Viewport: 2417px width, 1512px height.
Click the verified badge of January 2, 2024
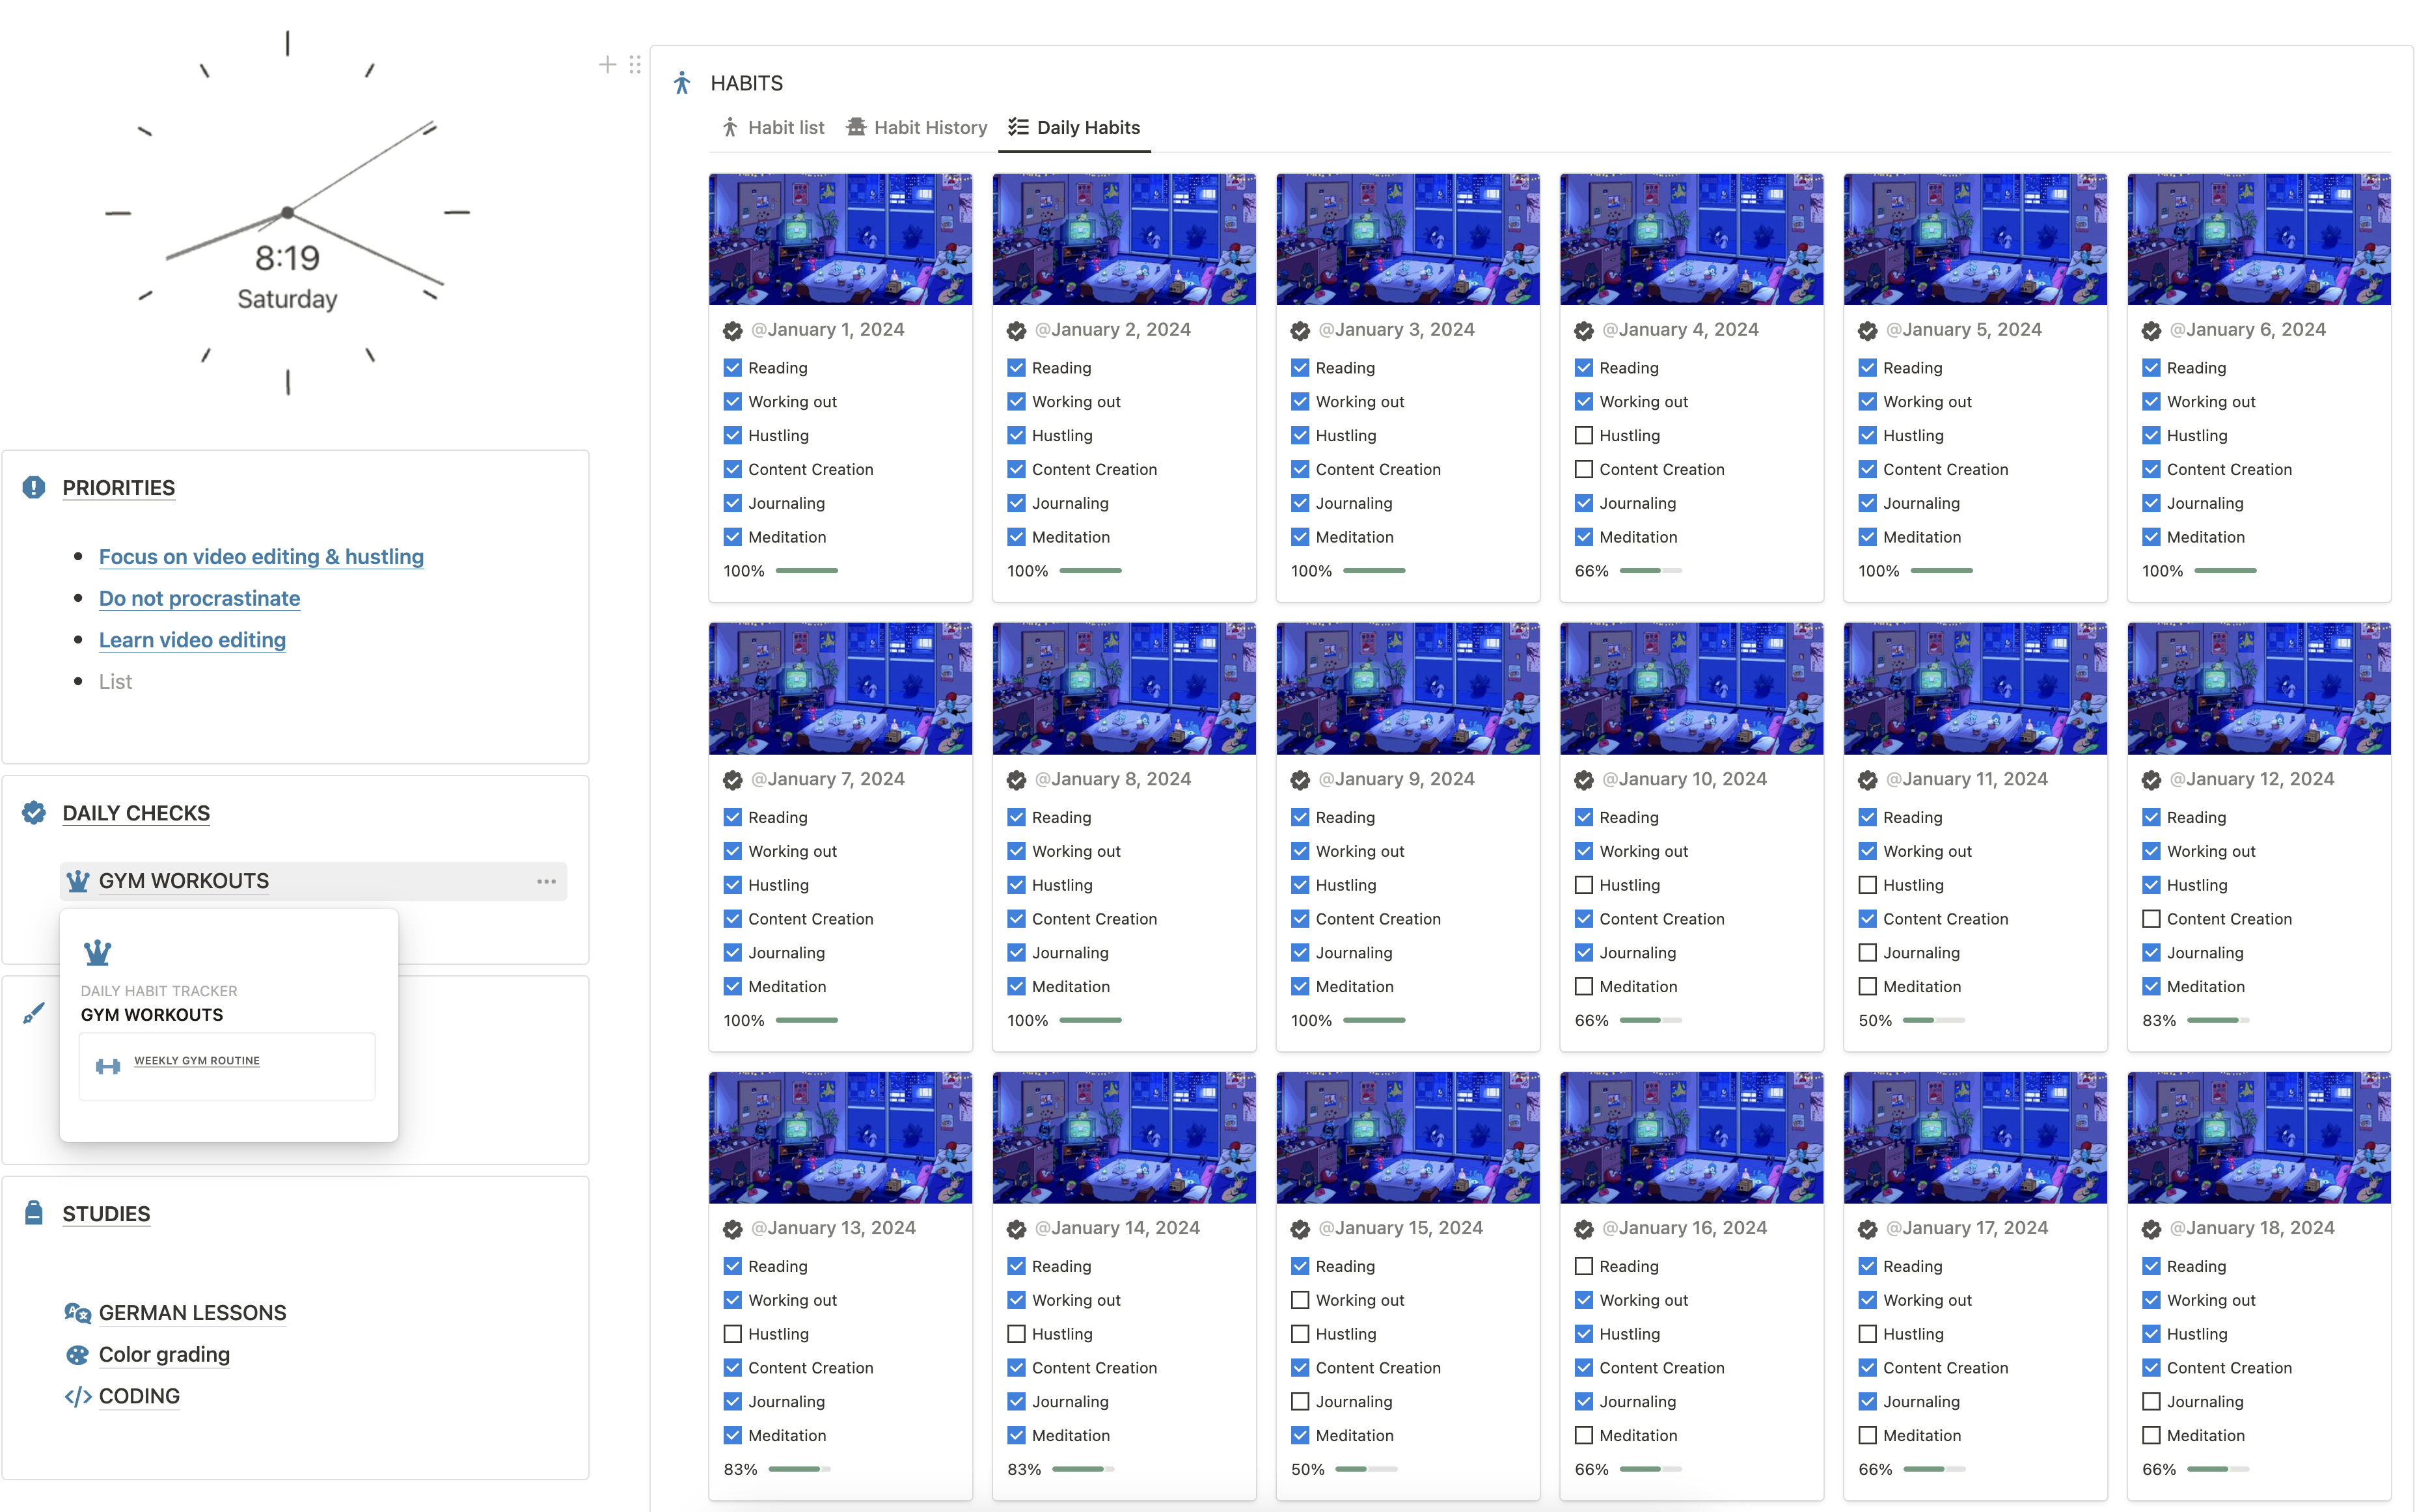[x=1017, y=330]
